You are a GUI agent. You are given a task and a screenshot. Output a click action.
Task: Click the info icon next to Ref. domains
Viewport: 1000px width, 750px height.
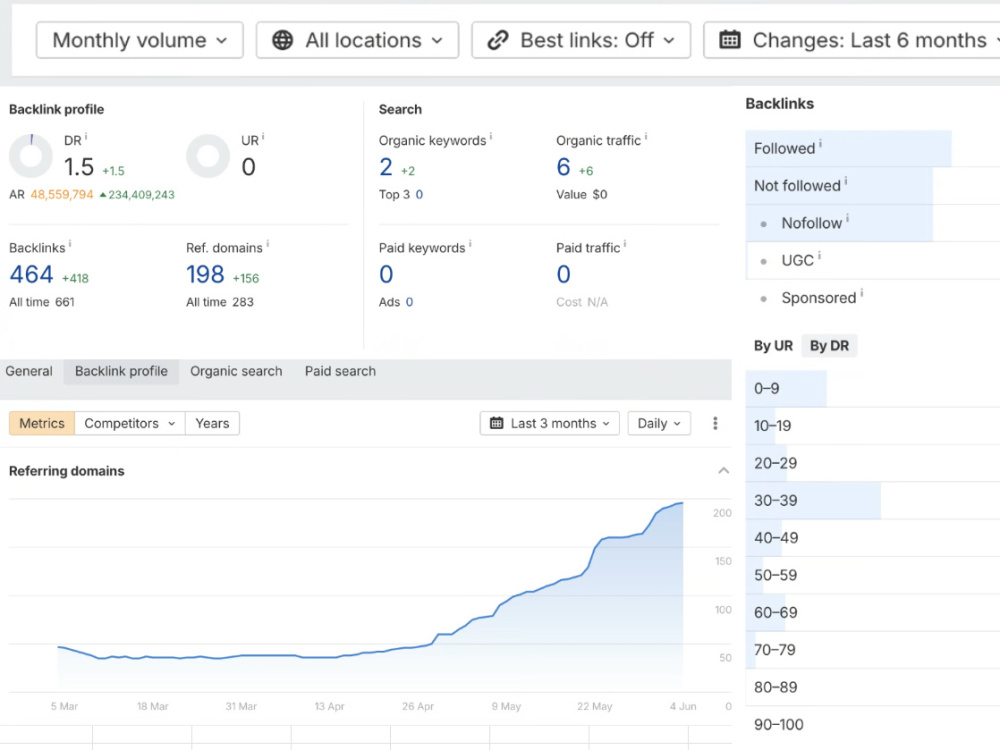coord(267,244)
